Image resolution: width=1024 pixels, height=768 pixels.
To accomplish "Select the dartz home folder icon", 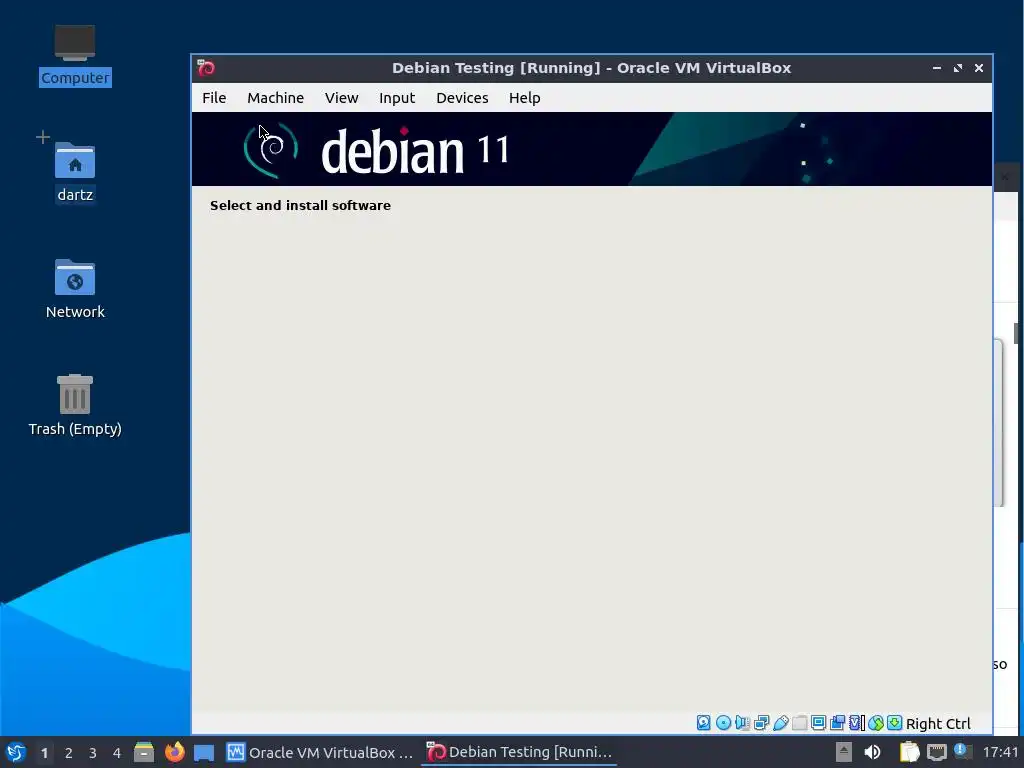I will tap(74, 172).
